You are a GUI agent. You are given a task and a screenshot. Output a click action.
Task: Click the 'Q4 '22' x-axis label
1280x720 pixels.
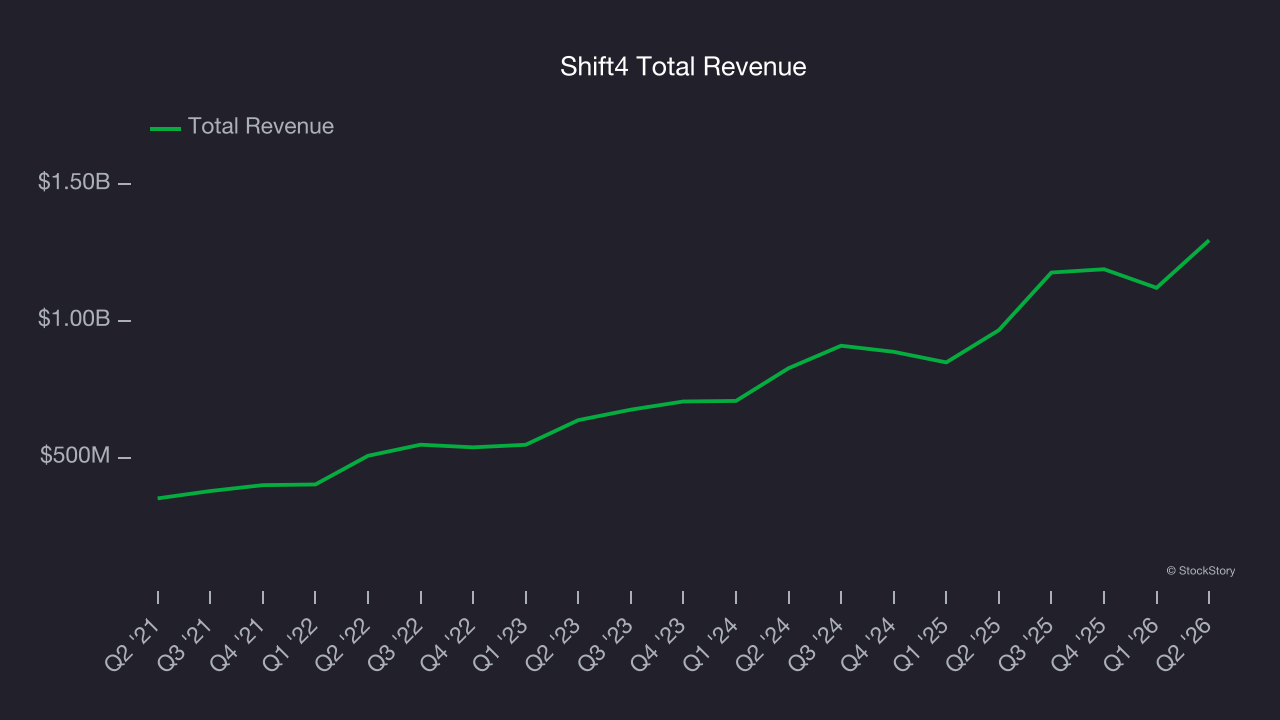(x=449, y=643)
